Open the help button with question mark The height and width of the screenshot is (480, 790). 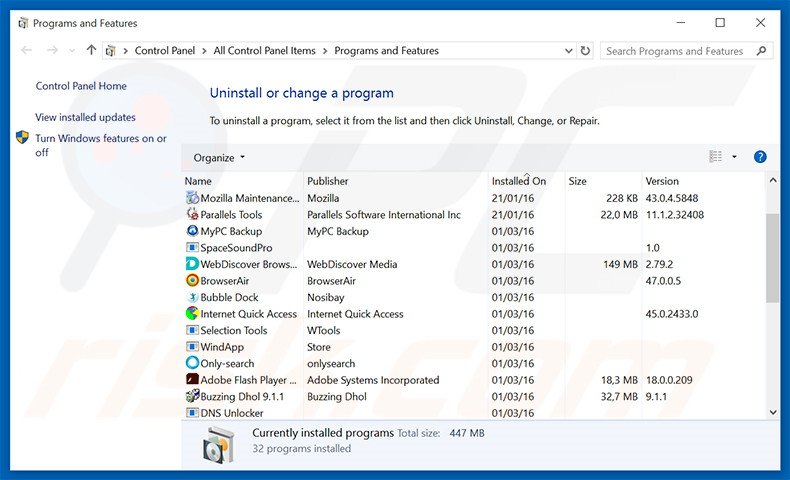tap(760, 157)
